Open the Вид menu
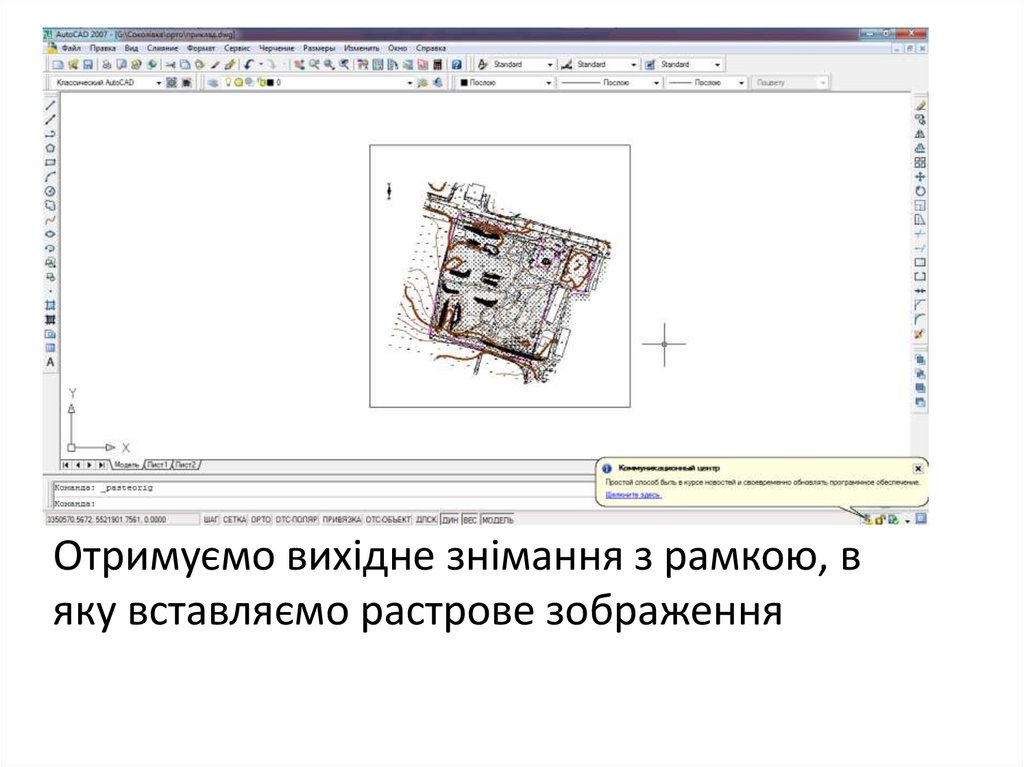Viewport: 1024px width, 767px height. click(x=131, y=48)
